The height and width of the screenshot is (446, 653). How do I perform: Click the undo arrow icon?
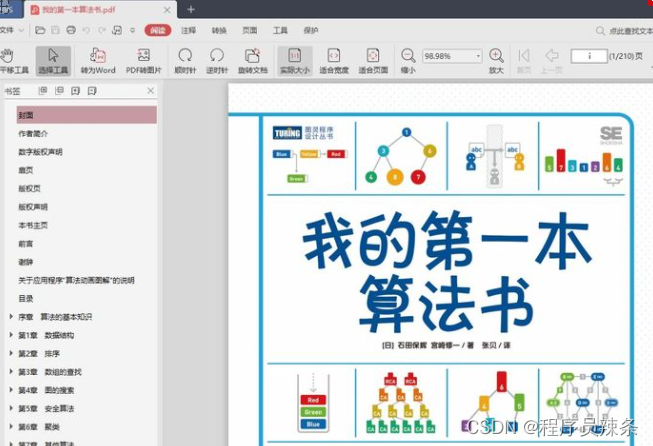[86, 30]
